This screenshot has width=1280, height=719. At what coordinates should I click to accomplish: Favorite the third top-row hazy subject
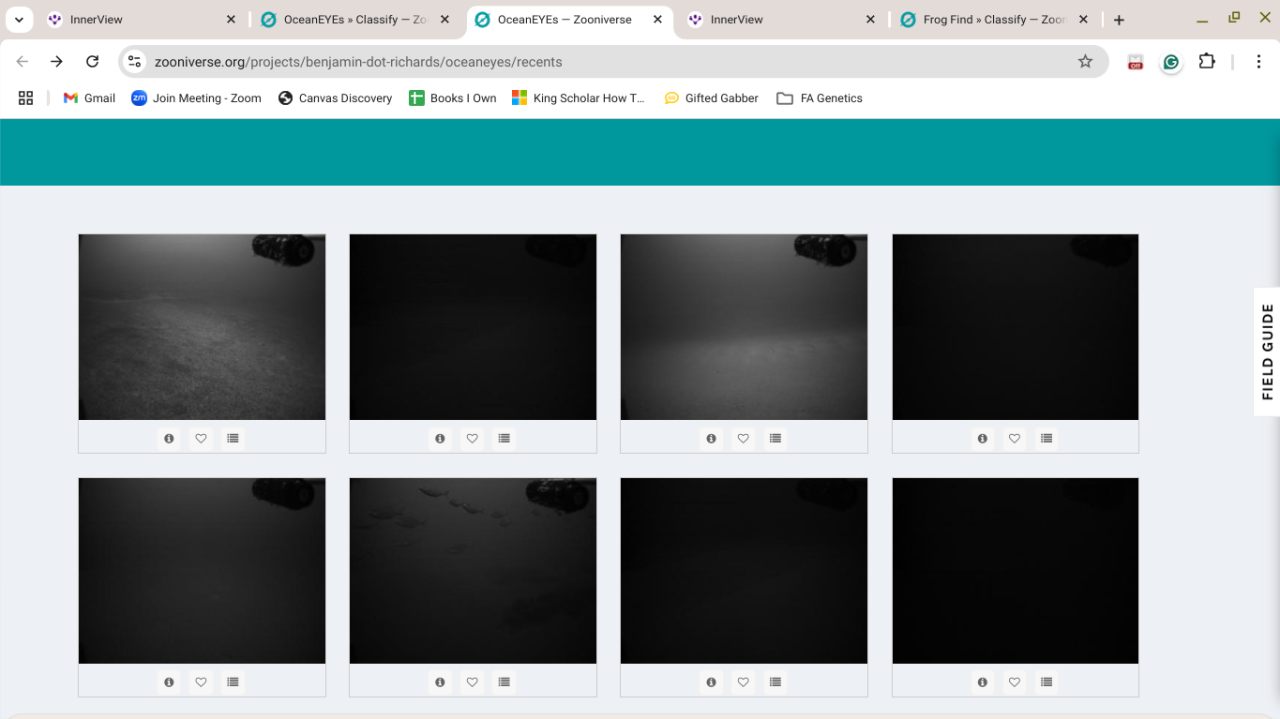click(743, 438)
